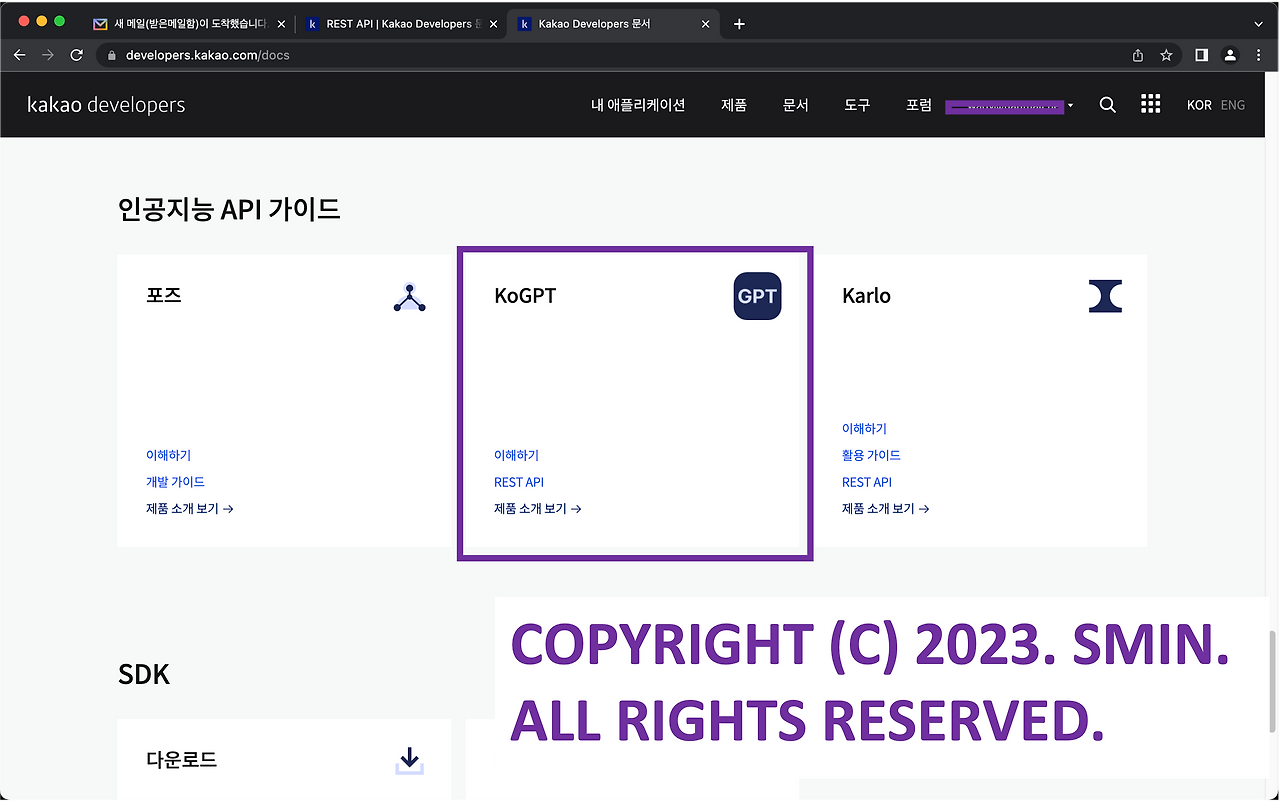Screen dimensions: 1280x801
Task: Click the kakao developers logo
Action: [106, 105]
